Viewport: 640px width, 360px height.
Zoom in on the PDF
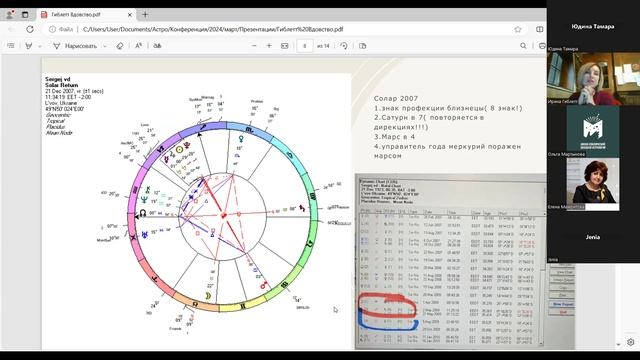(x=269, y=46)
